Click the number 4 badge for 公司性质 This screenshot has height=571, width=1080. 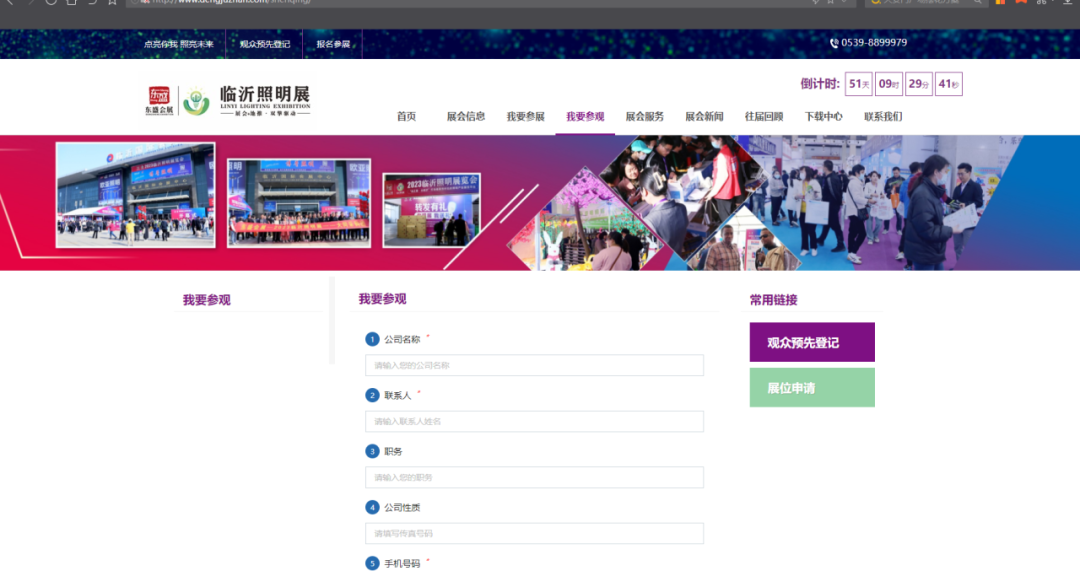coord(372,508)
